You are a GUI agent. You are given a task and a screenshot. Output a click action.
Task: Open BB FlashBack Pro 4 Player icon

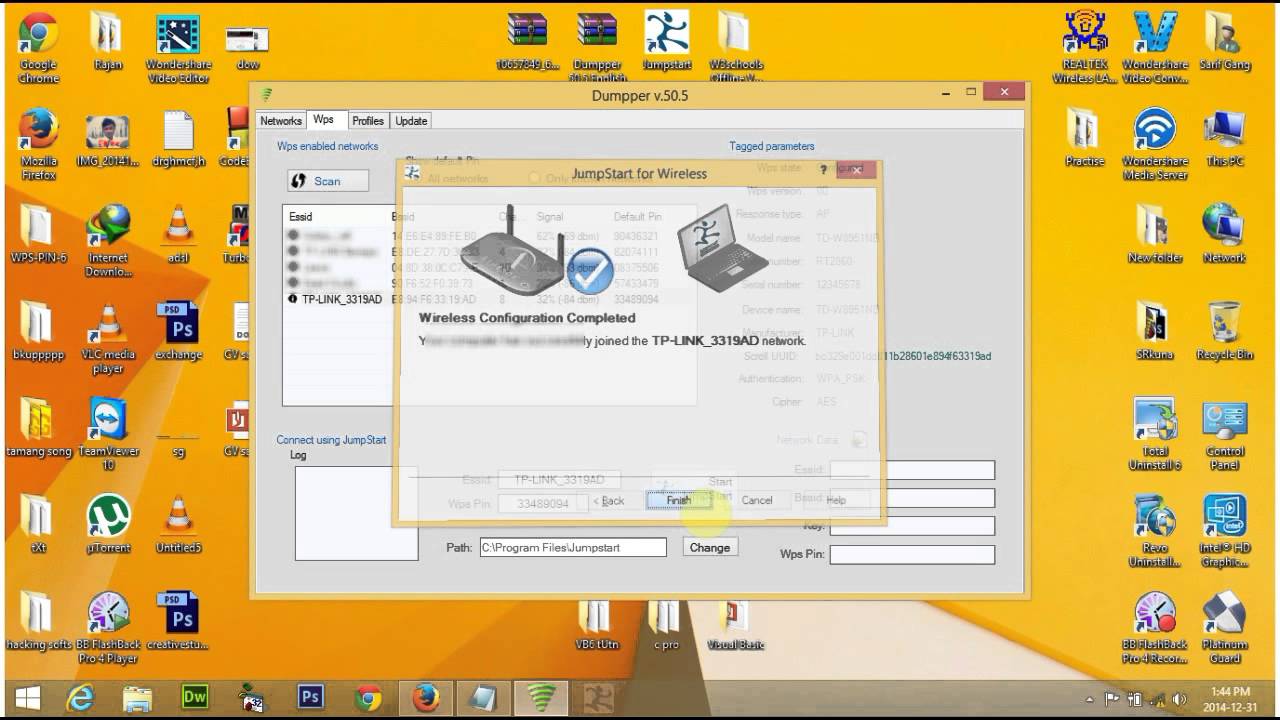[x=108, y=629]
